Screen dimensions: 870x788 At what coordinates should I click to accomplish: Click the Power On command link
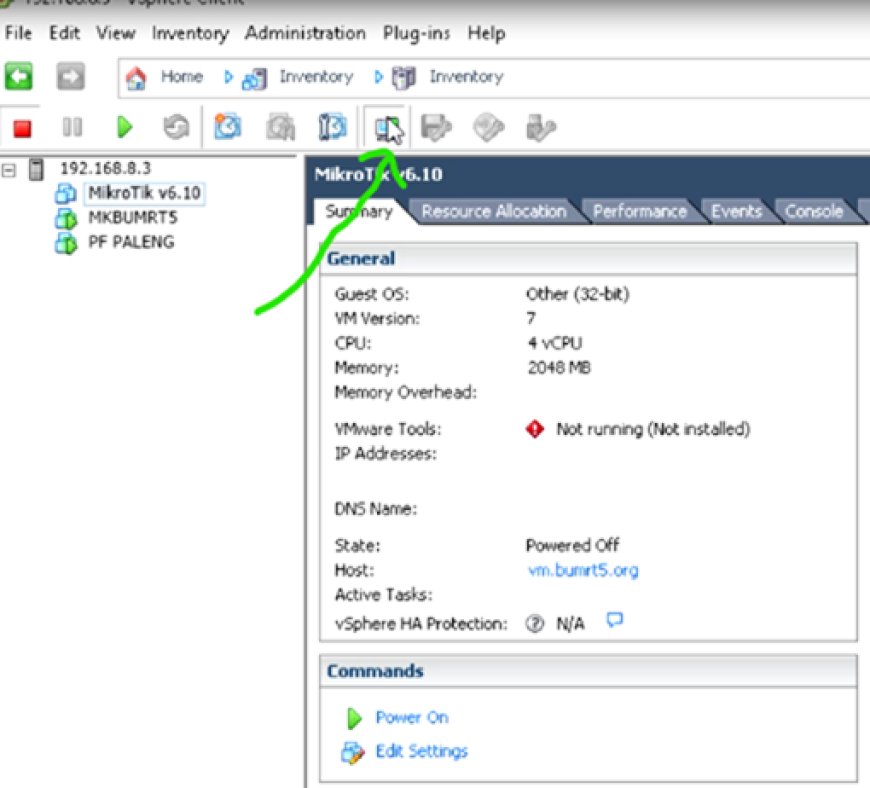click(412, 718)
